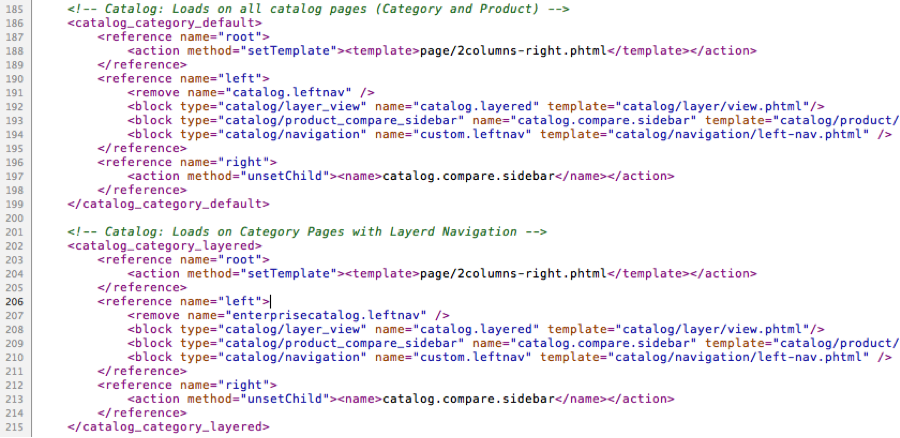
Task: Click name="catalog.compare.sidebar" on line 209
Action: tap(585, 343)
